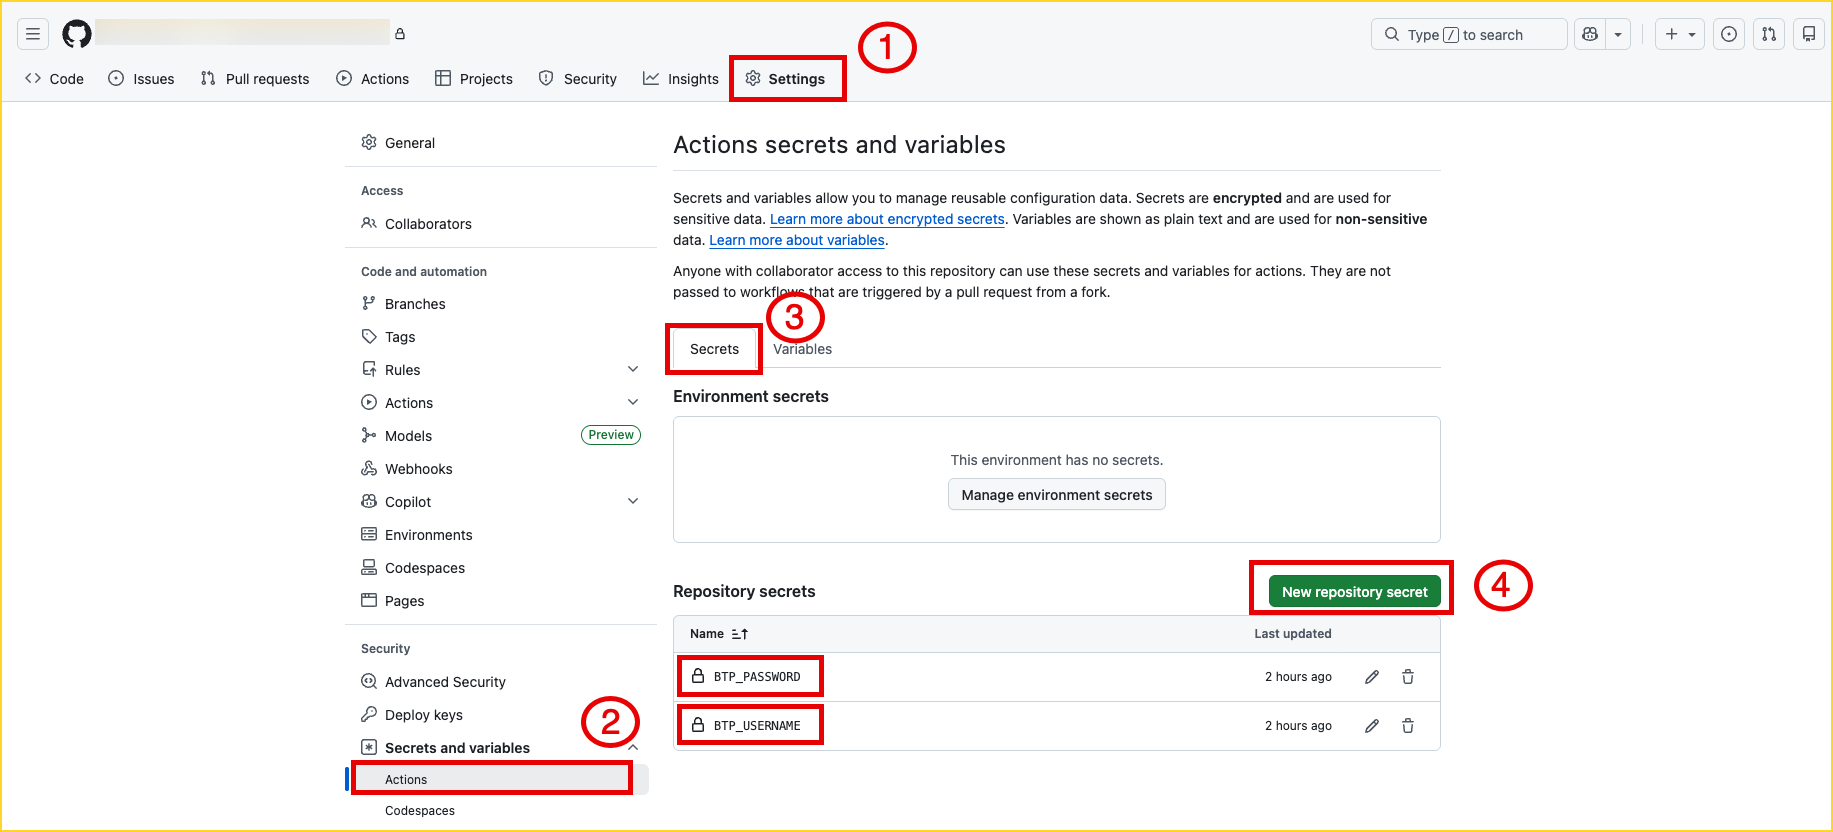Click New repository secret button
The width and height of the screenshot is (1833, 832).
[1355, 592]
